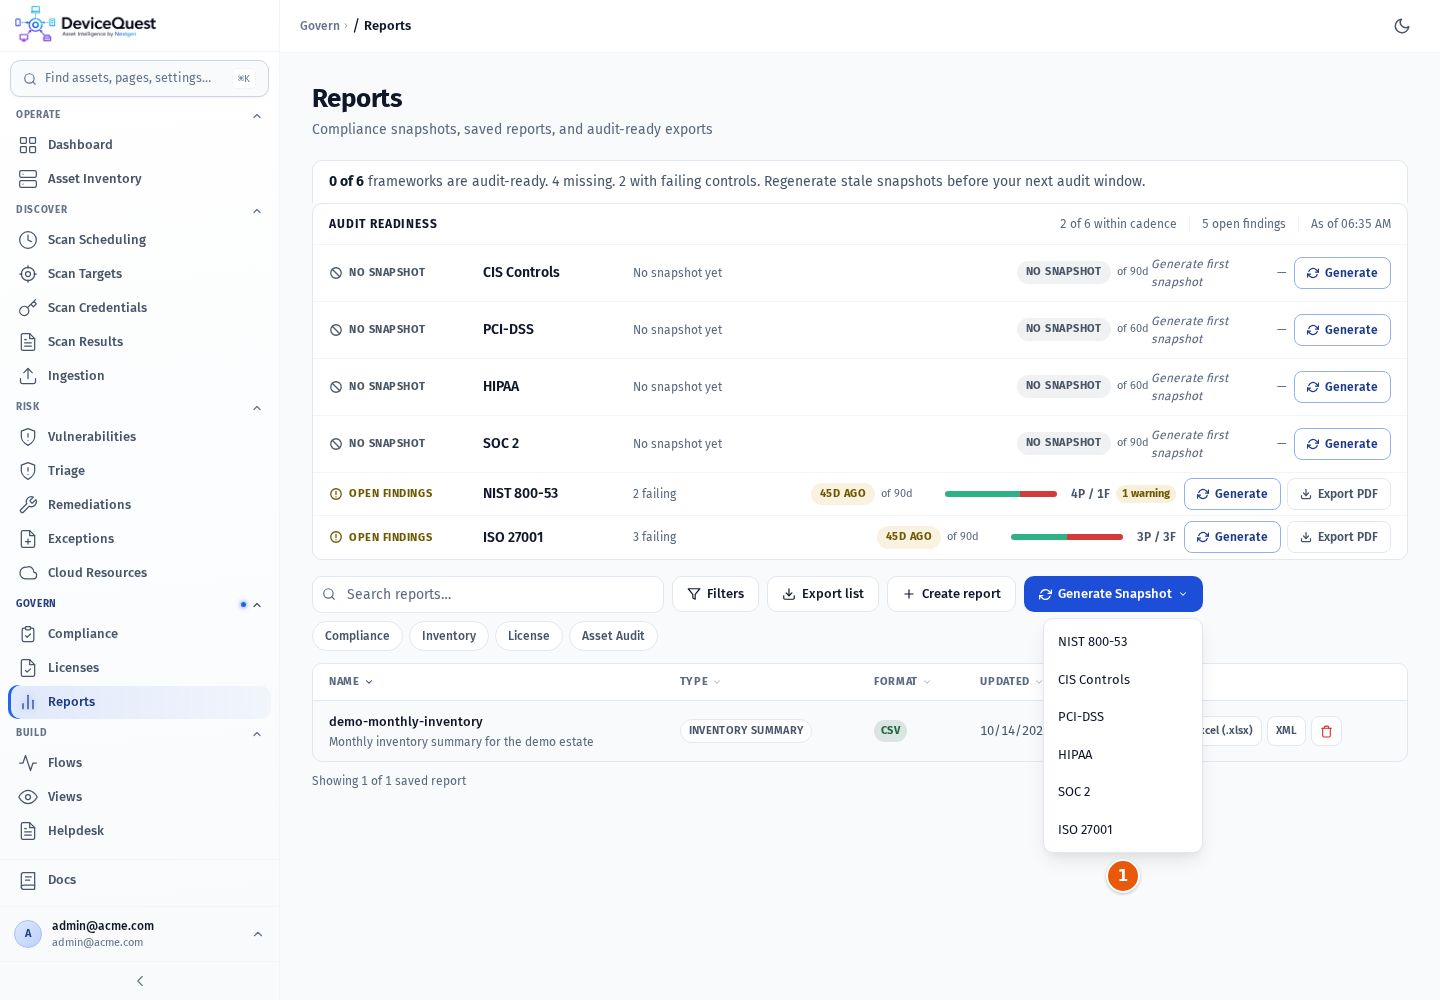The height and width of the screenshot is (1000, 1440).
Task: Click the Export list button
Action: point(823,594)
